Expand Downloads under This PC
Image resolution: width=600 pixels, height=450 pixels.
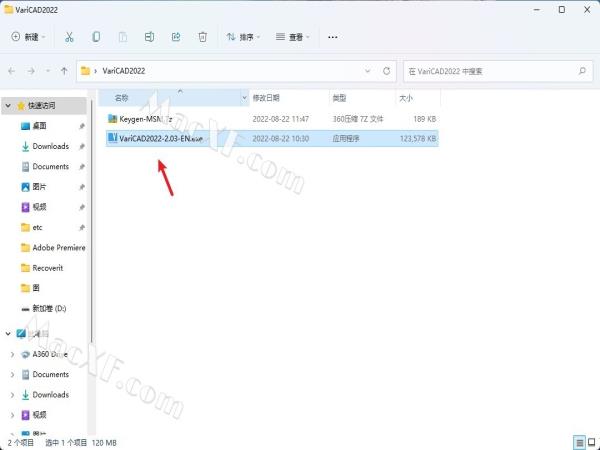tap(13, 395)
